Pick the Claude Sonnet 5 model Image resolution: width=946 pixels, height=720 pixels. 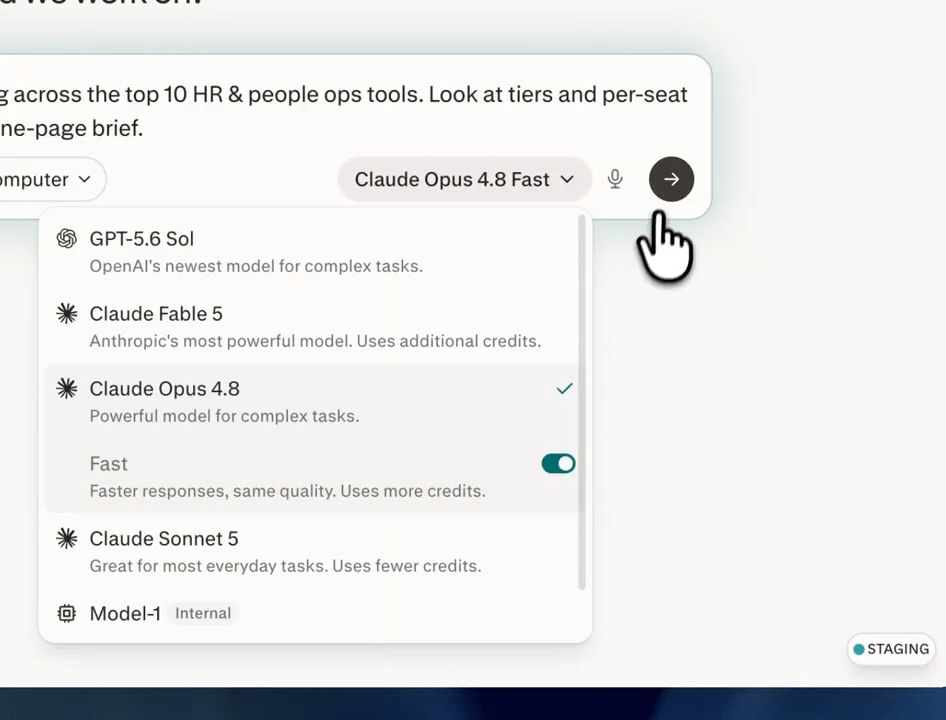point(313,551)
